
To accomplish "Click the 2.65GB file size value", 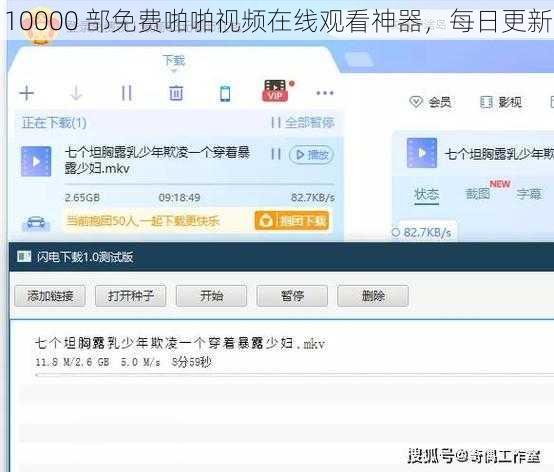I will tap(82, 197).
